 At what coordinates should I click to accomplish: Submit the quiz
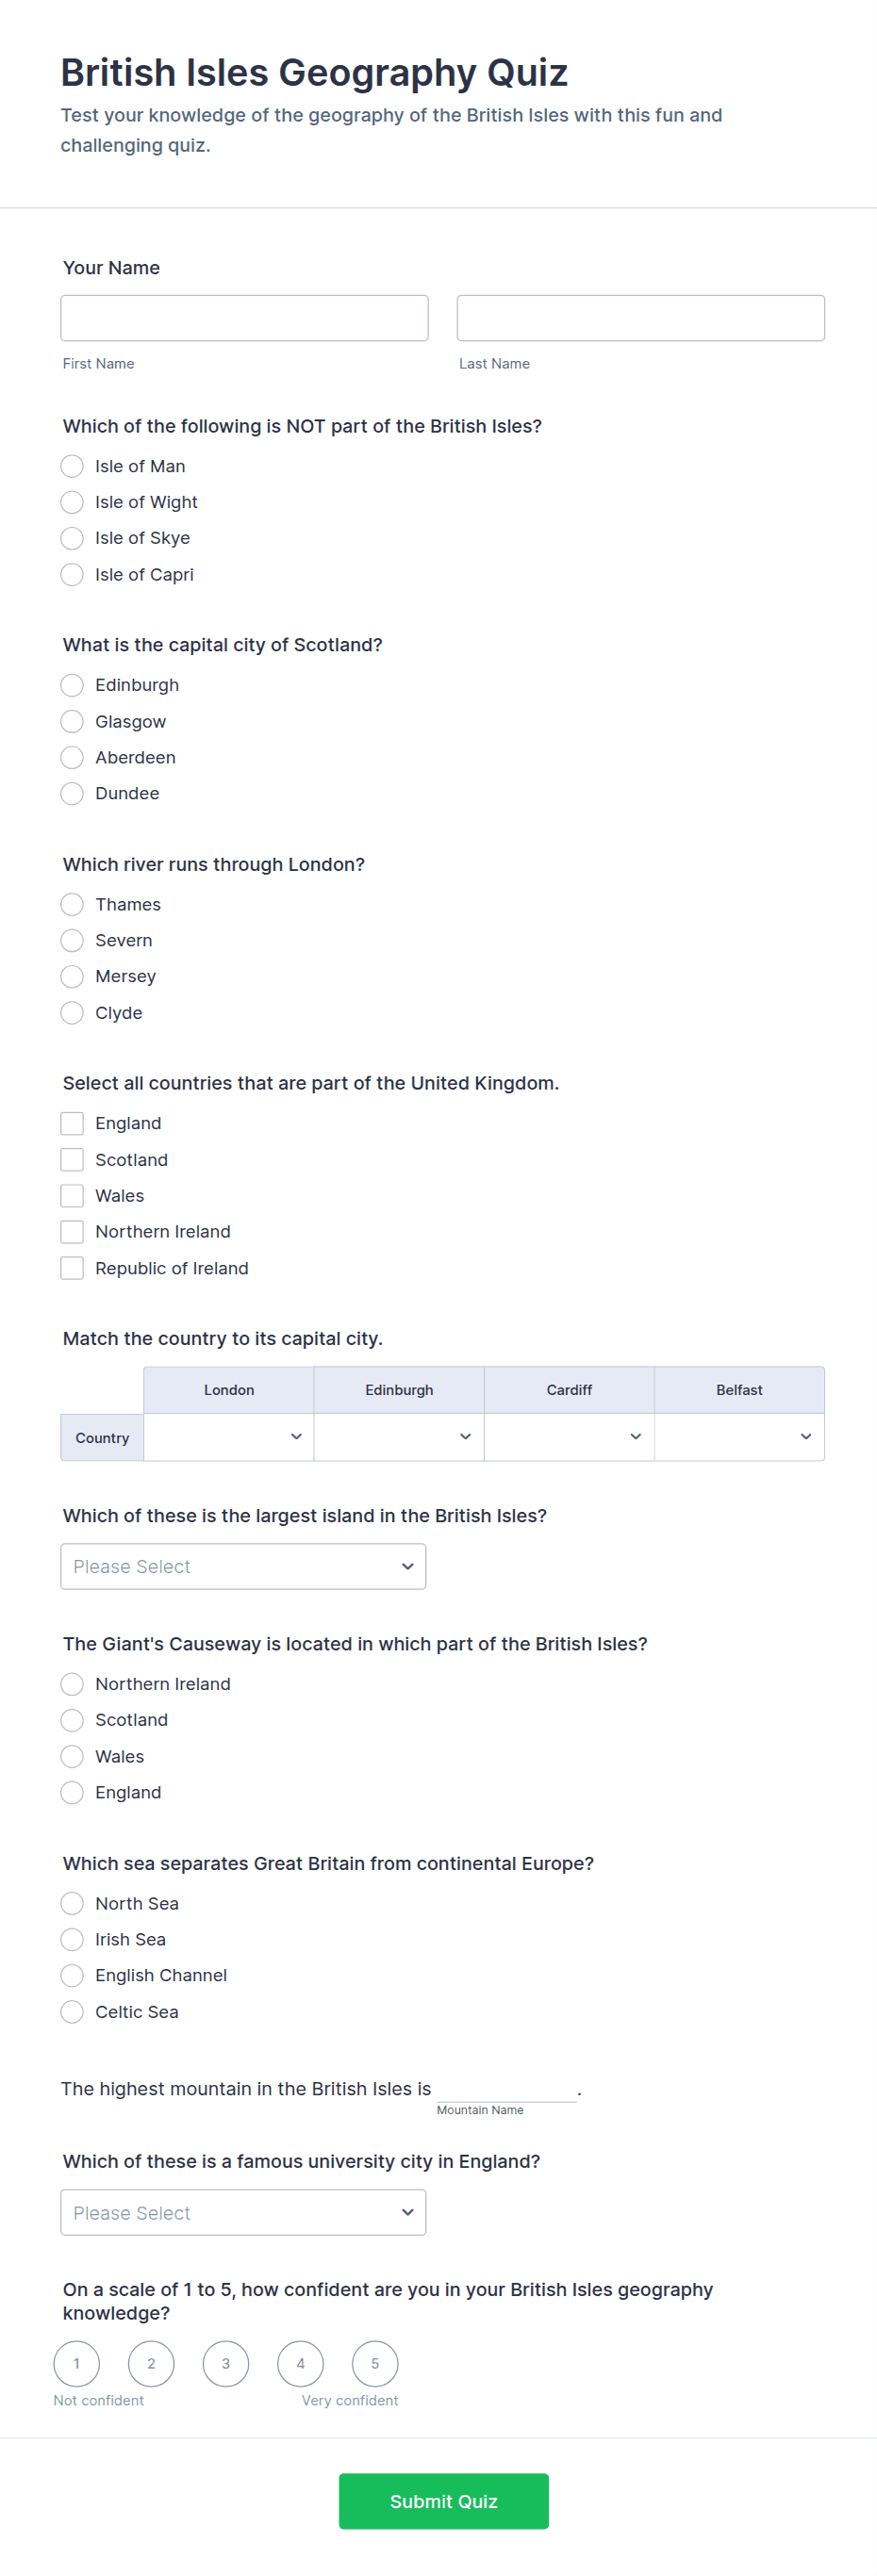click(x=443, y=2501)
